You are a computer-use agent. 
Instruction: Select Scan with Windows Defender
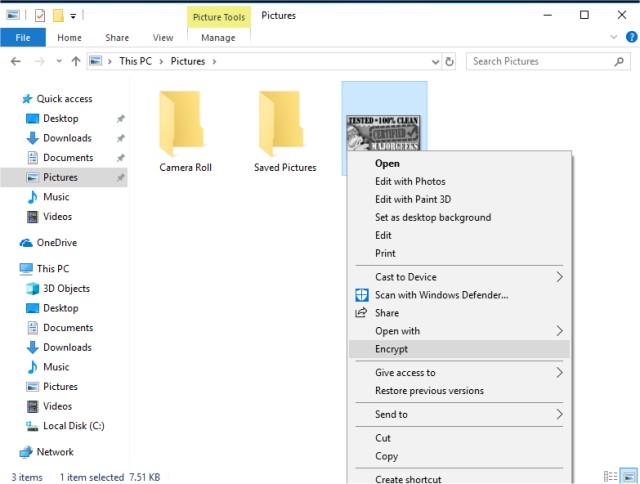(x=441, y=295)
